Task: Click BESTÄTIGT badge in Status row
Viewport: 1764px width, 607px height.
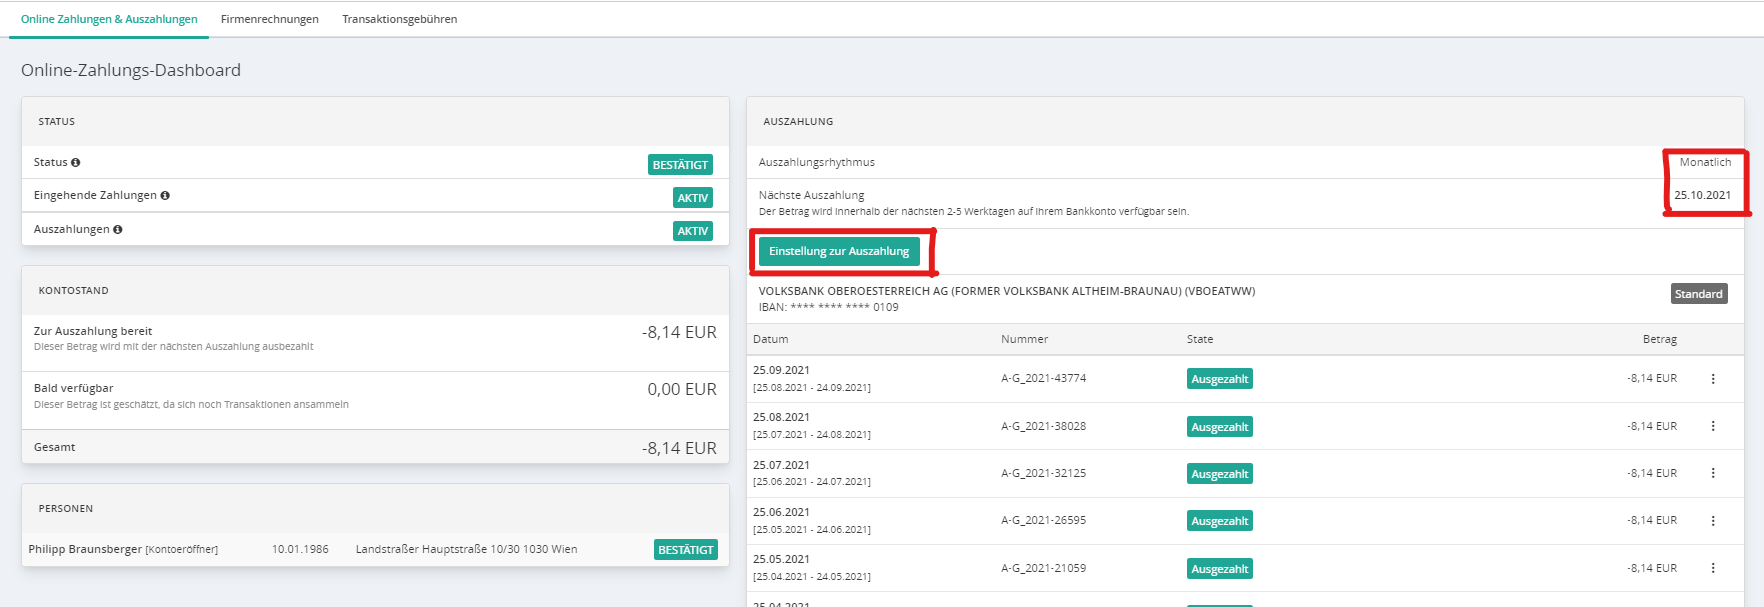Action: coord(680,165)
